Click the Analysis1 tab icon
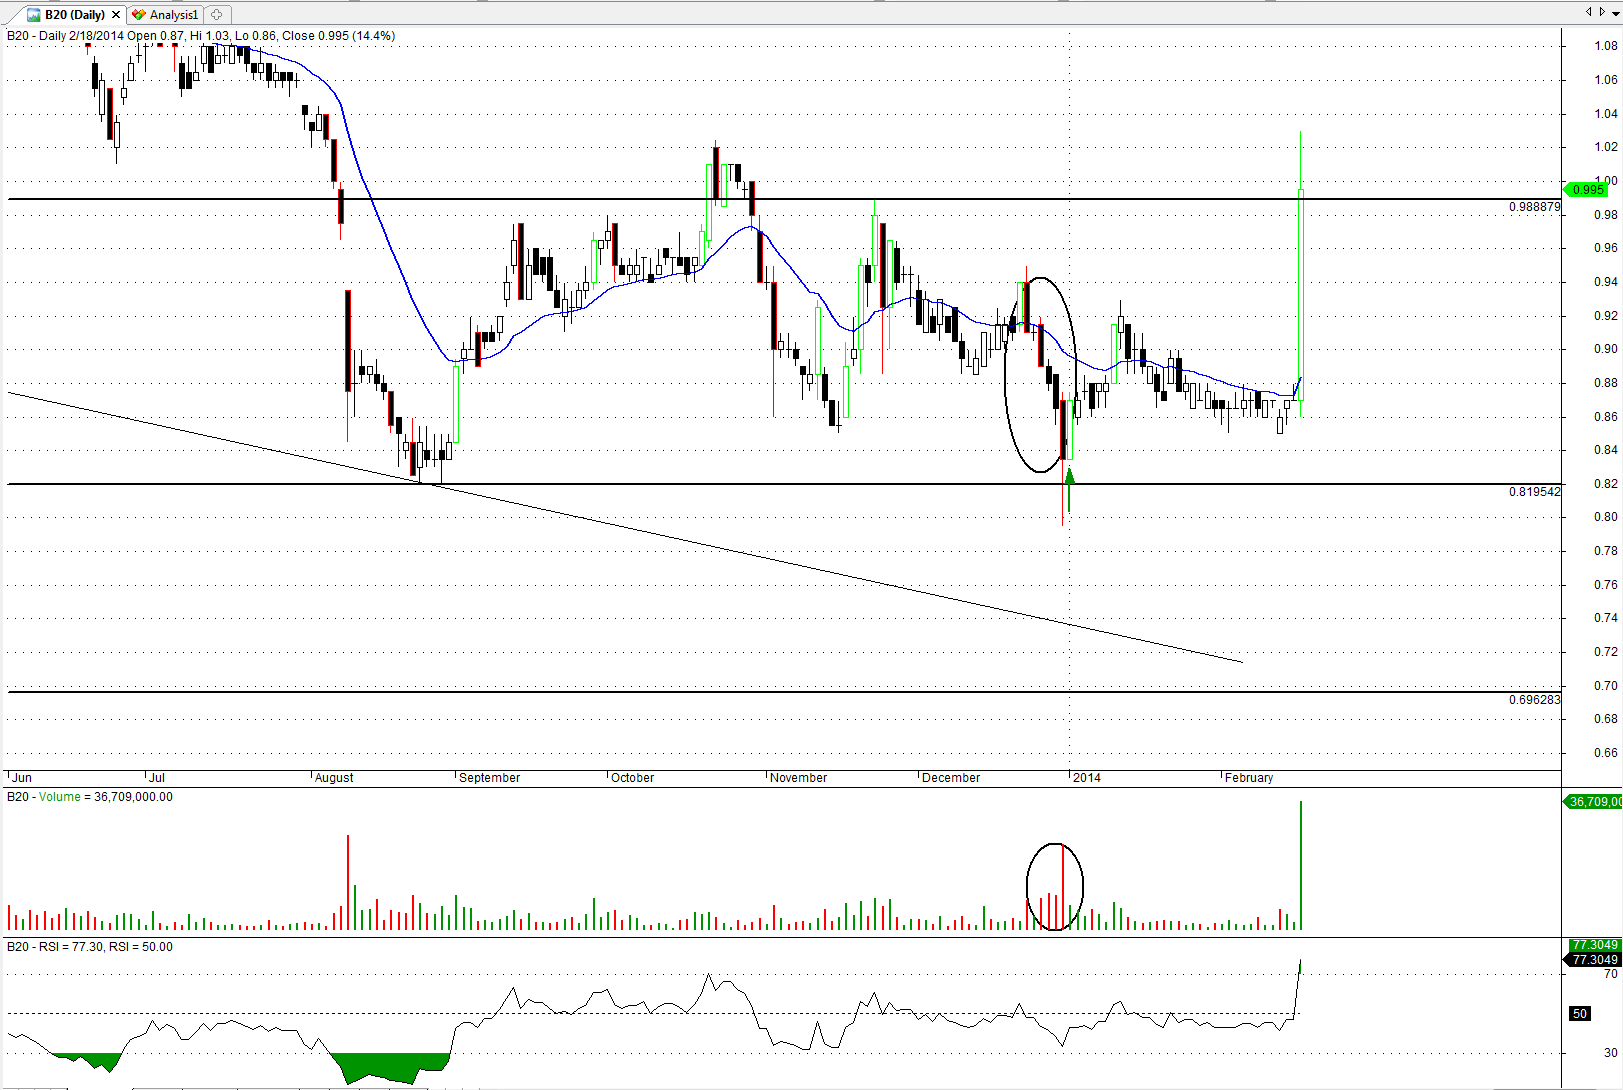Screen dimensions: 1623x1090 point(139,15)
